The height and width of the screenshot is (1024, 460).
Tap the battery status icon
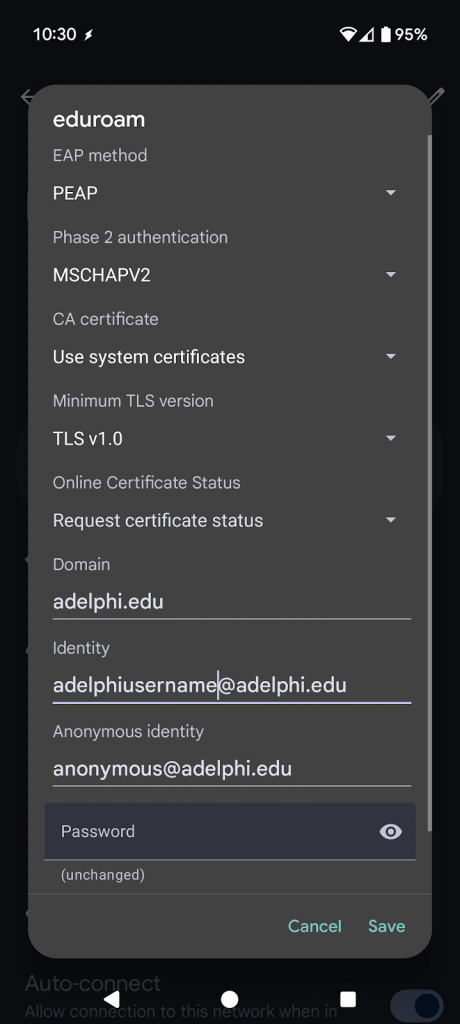(386, 35)
